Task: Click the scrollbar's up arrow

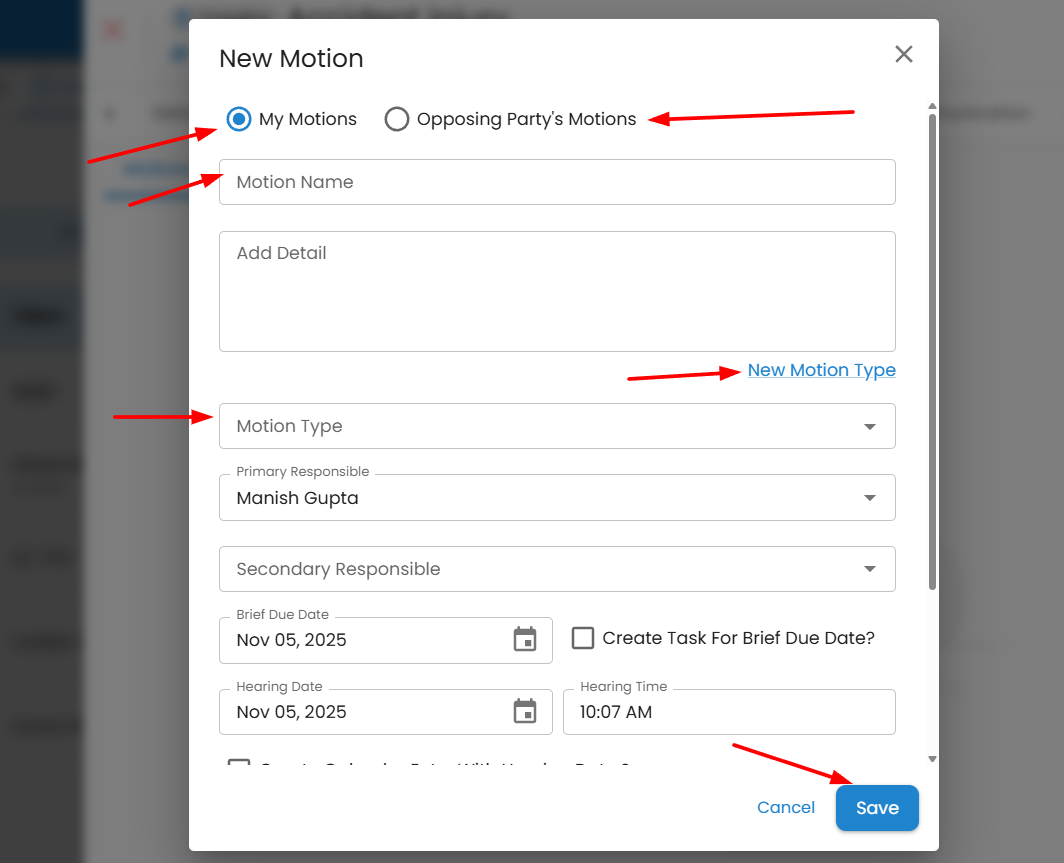Action: (x=932, y=106)
